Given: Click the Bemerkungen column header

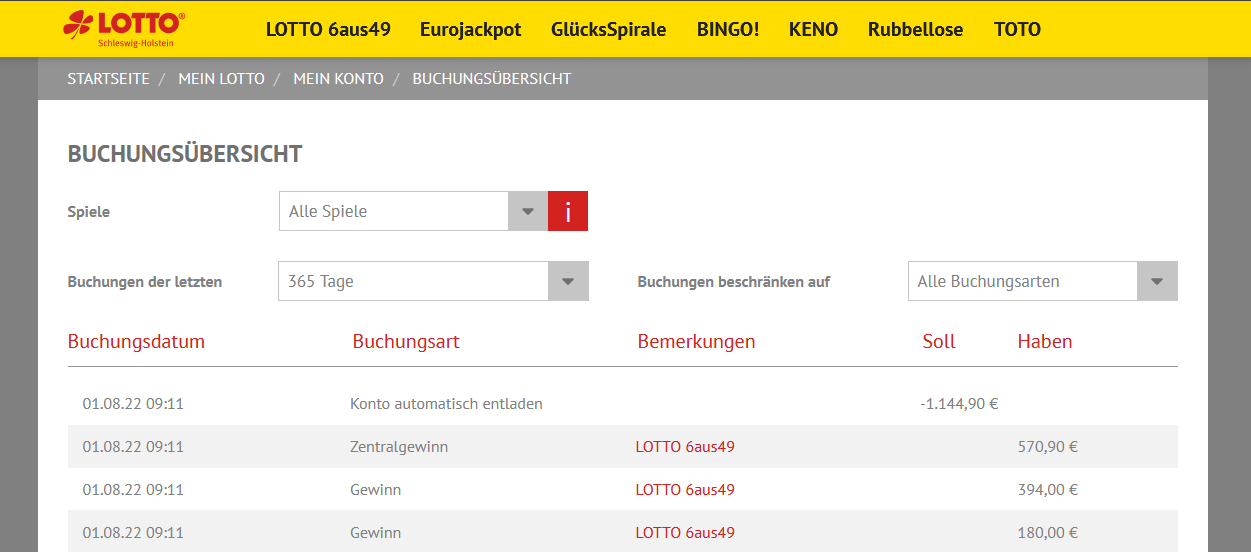Looking at the screenshot, I should click(696, 341).
